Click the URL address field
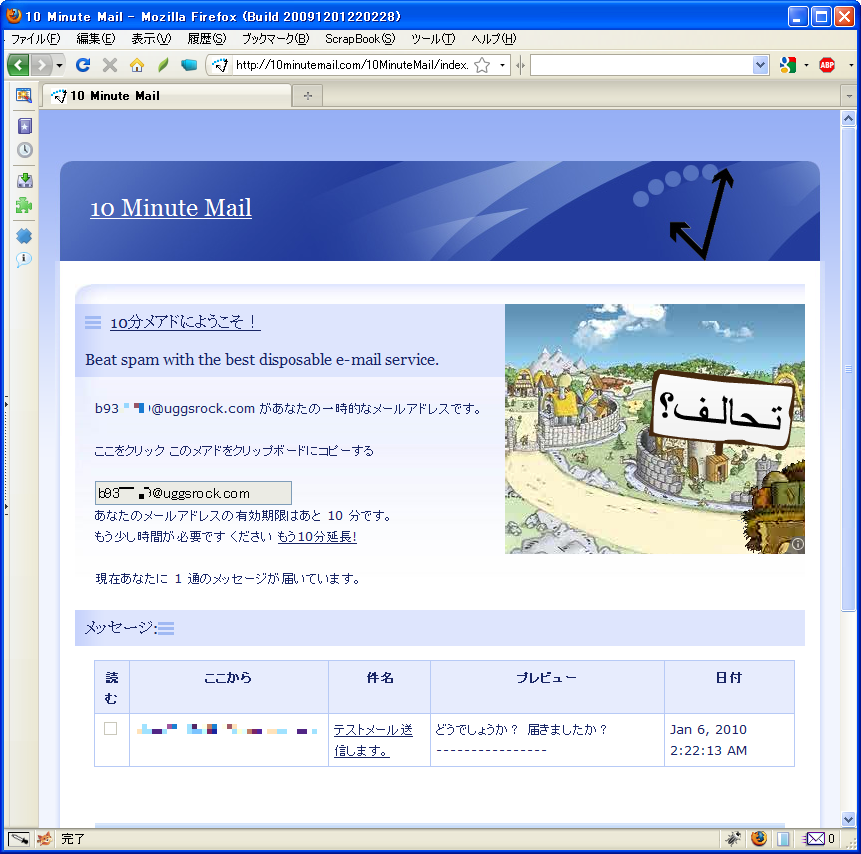The width and height of the screenshot is (861, 854). tap(351, 65)
